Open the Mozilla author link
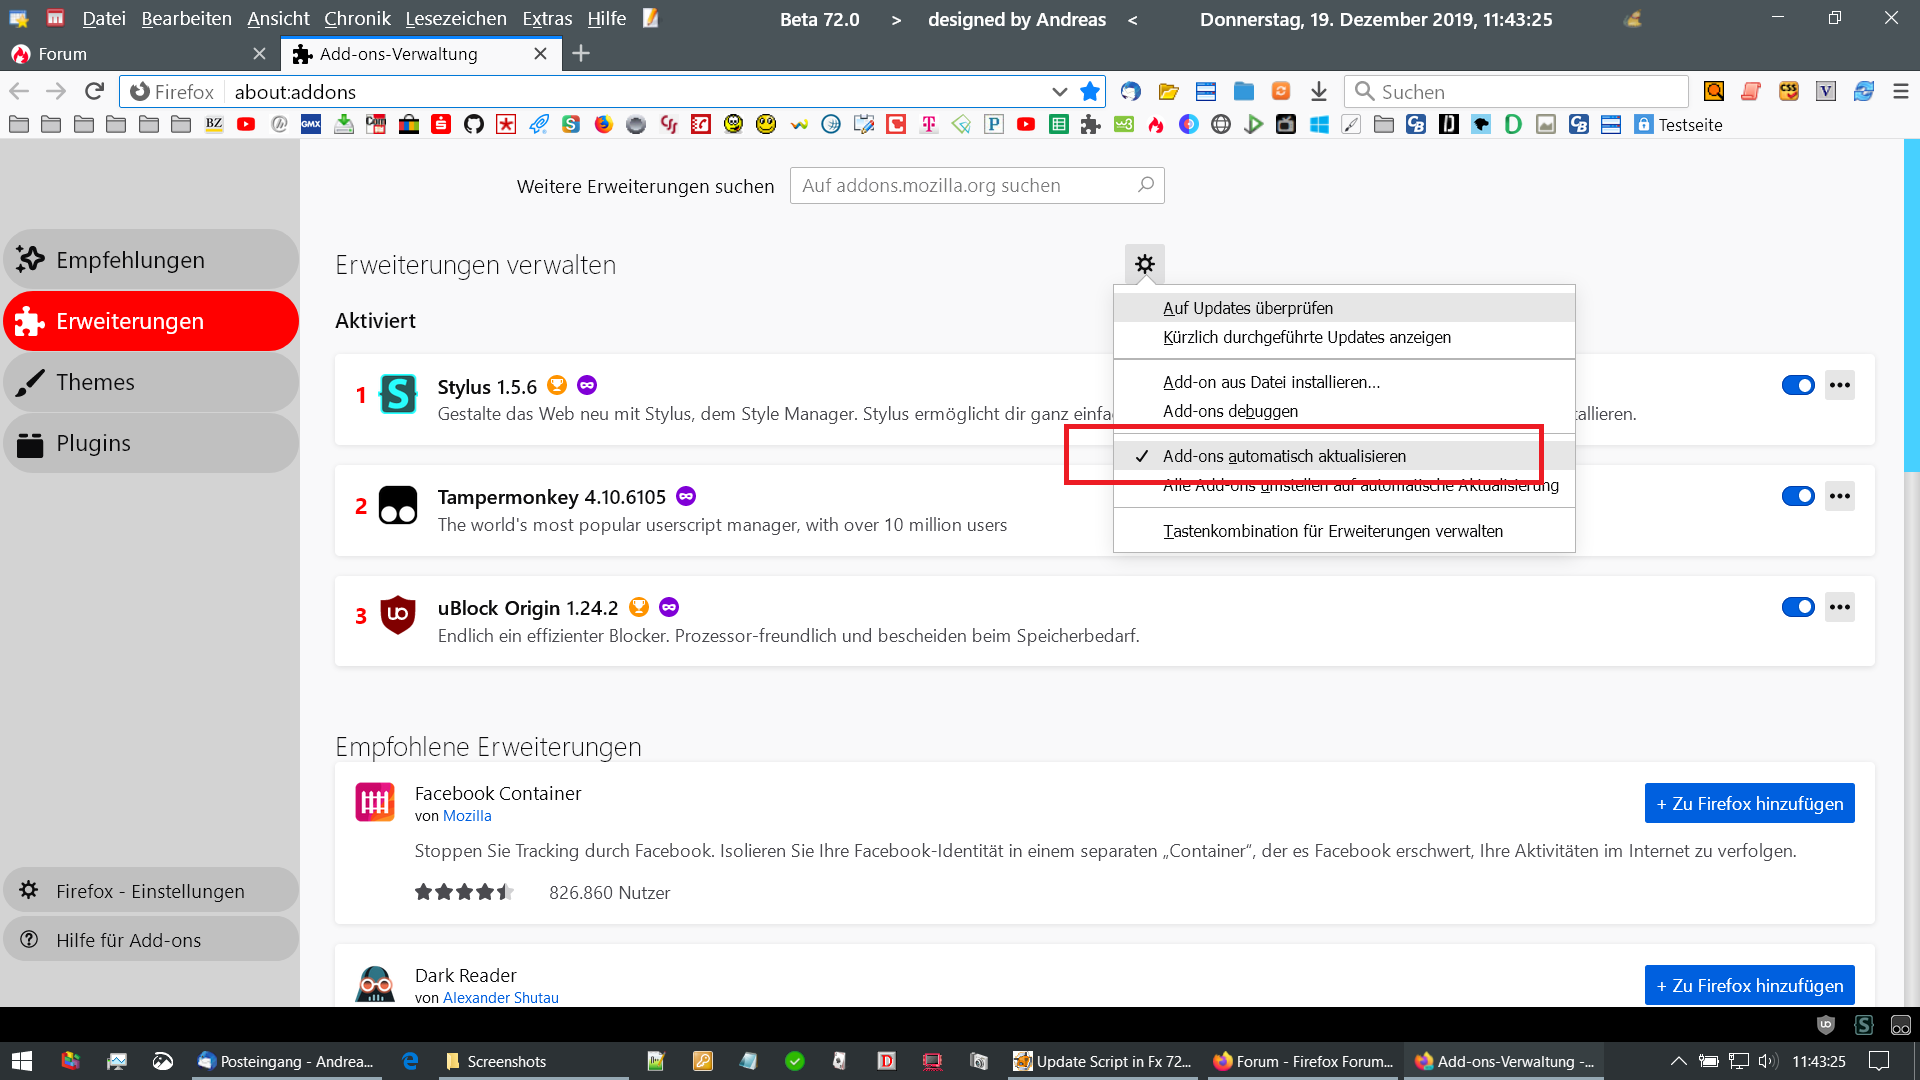Image resolution: width=1920 pixels, height=1080 pixels. (467, 816)
